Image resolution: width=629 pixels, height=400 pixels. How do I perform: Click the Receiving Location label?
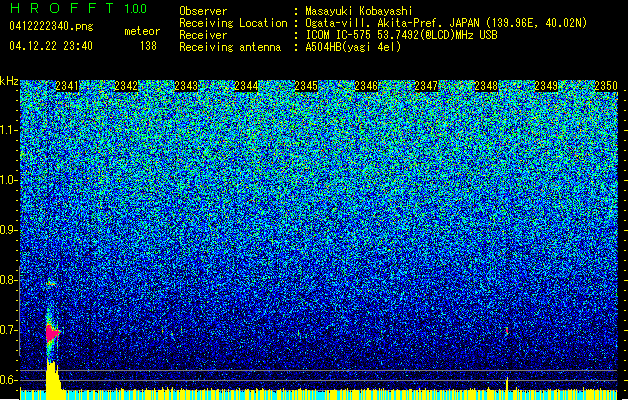point(233,23)
